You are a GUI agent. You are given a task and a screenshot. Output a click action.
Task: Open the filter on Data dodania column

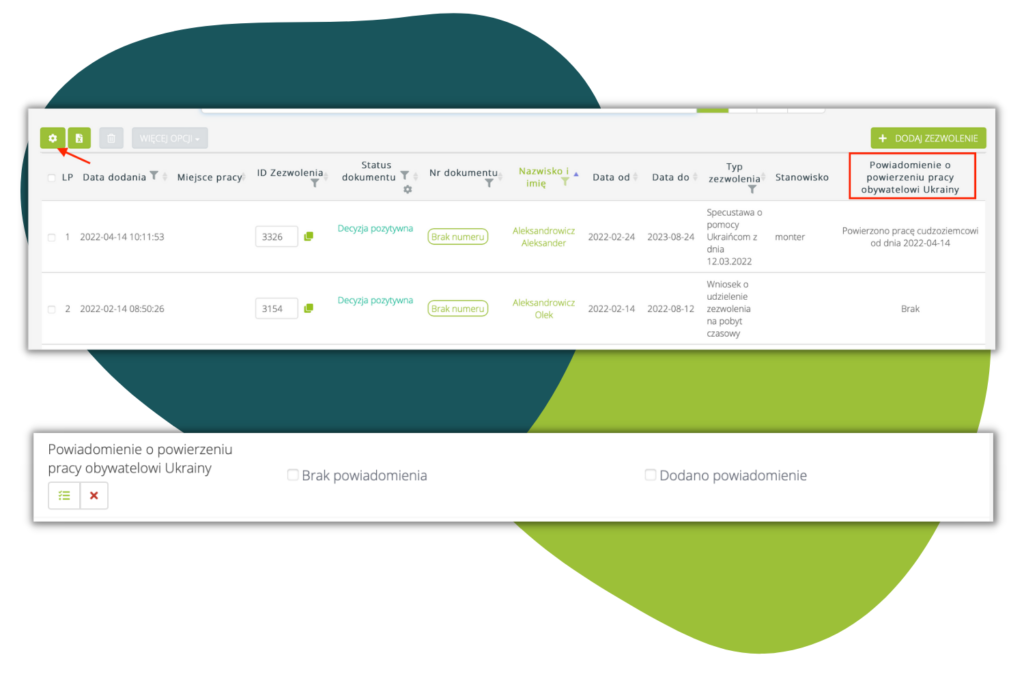(154, 176)
